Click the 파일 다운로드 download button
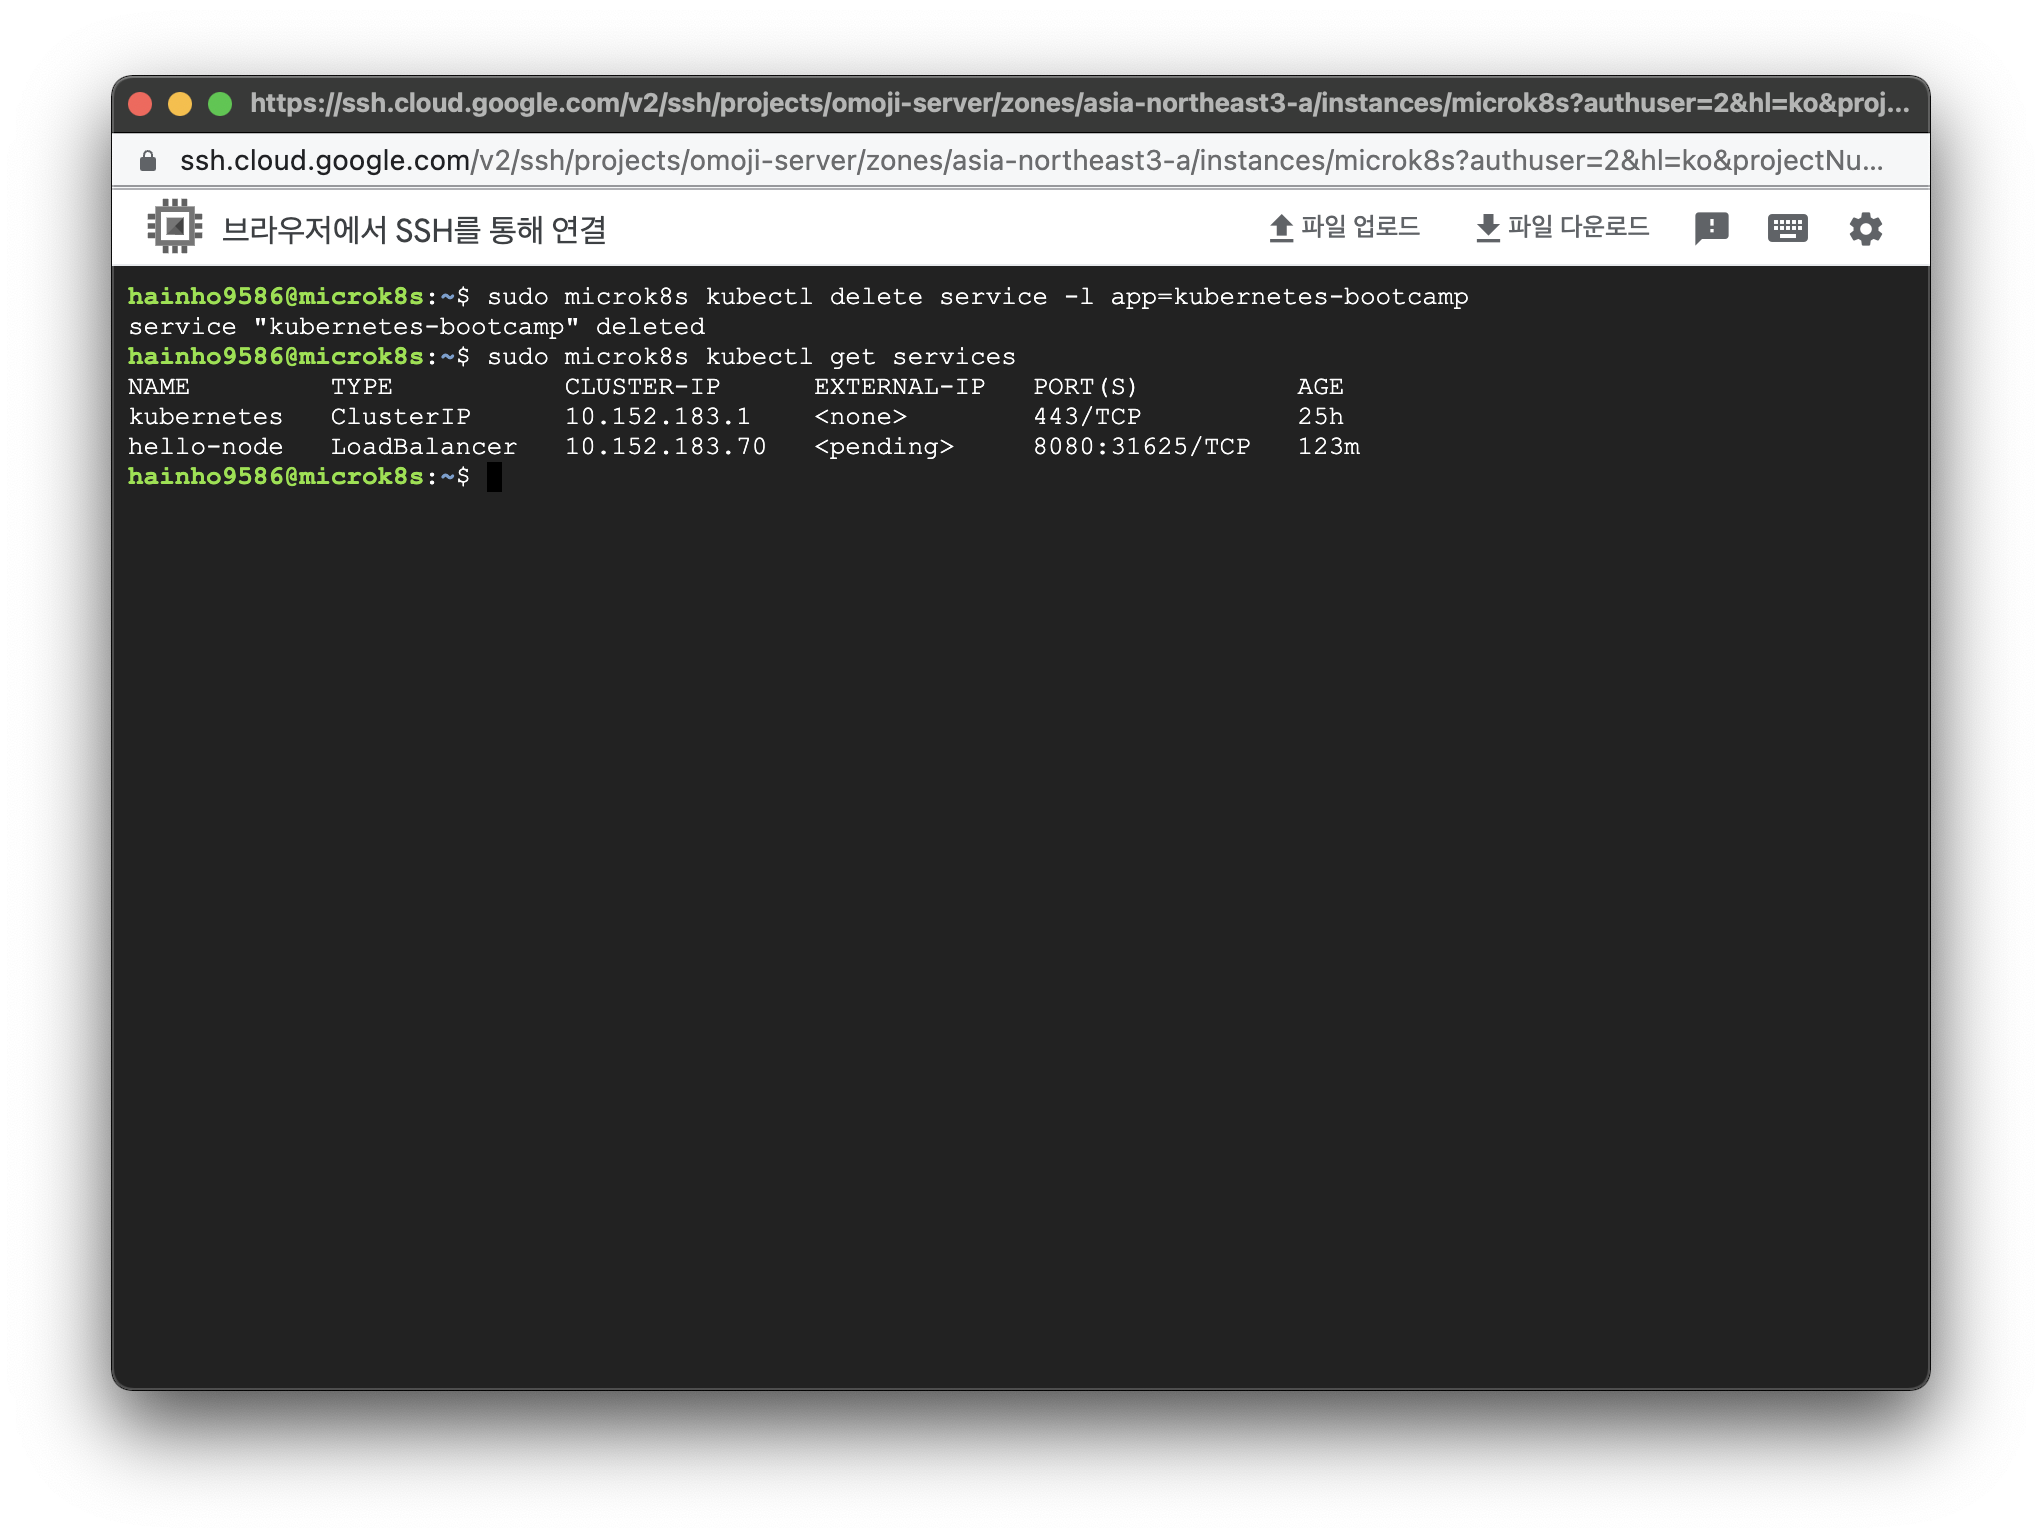Screen dimensions: 2042x1538 pyautogui.click(x=1562, y=228)
